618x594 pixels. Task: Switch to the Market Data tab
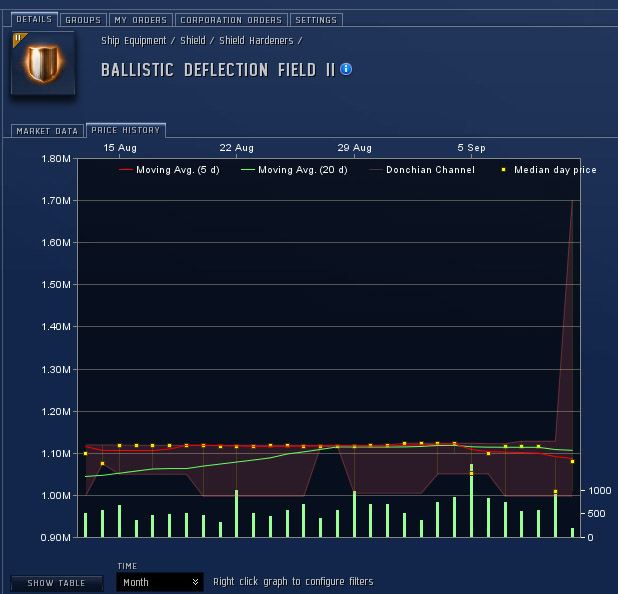(x=47, y=131)
